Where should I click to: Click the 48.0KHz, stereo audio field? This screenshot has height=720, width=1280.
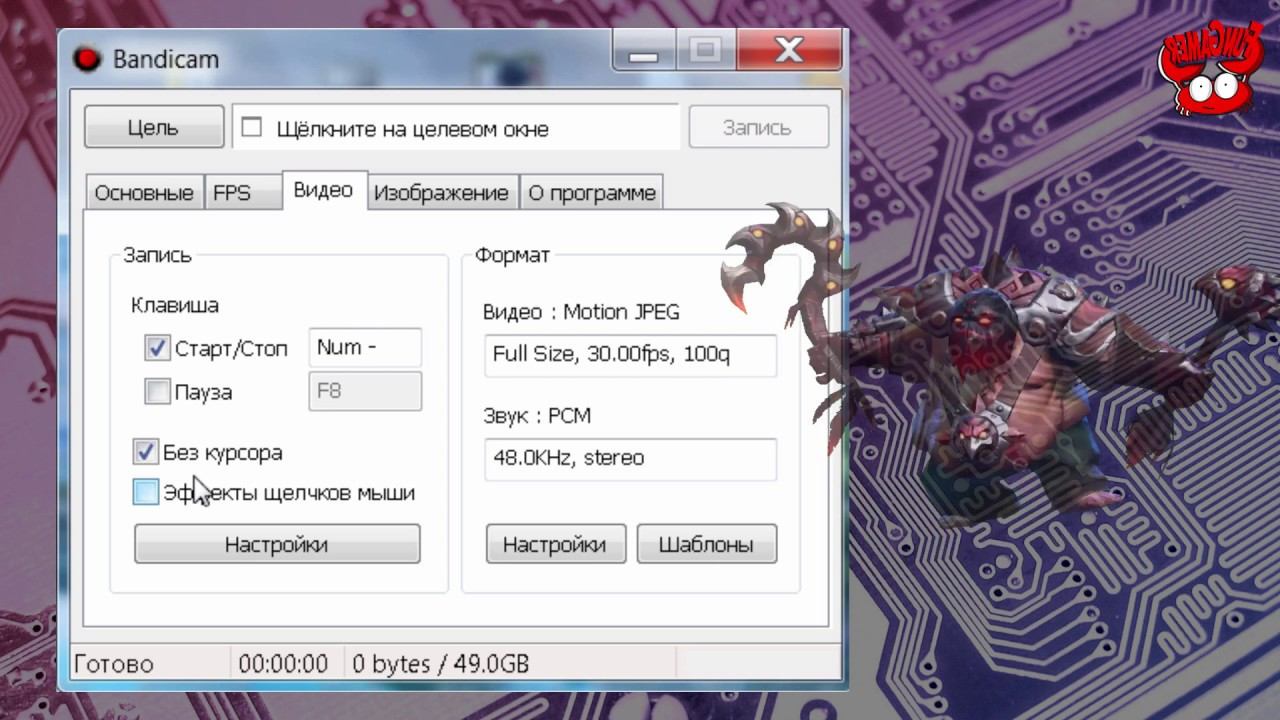pyautogui.click(x=630, y=458)
